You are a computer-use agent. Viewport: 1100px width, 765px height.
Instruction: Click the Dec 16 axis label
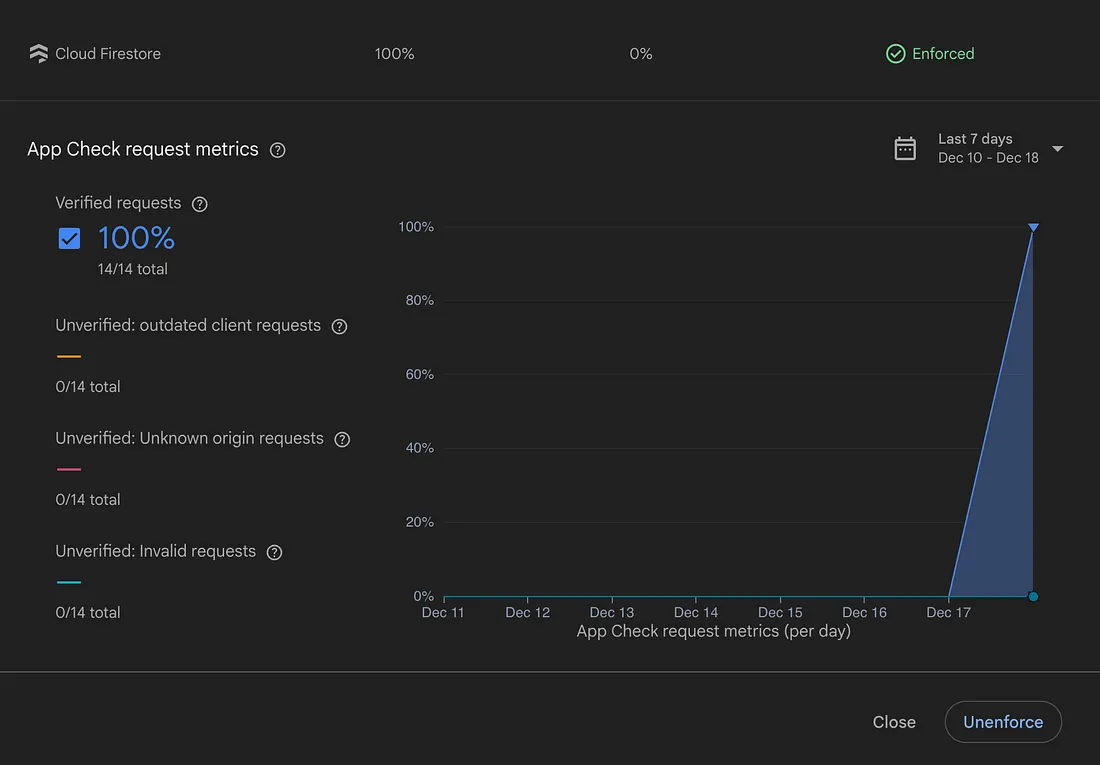tap(864, 613)
